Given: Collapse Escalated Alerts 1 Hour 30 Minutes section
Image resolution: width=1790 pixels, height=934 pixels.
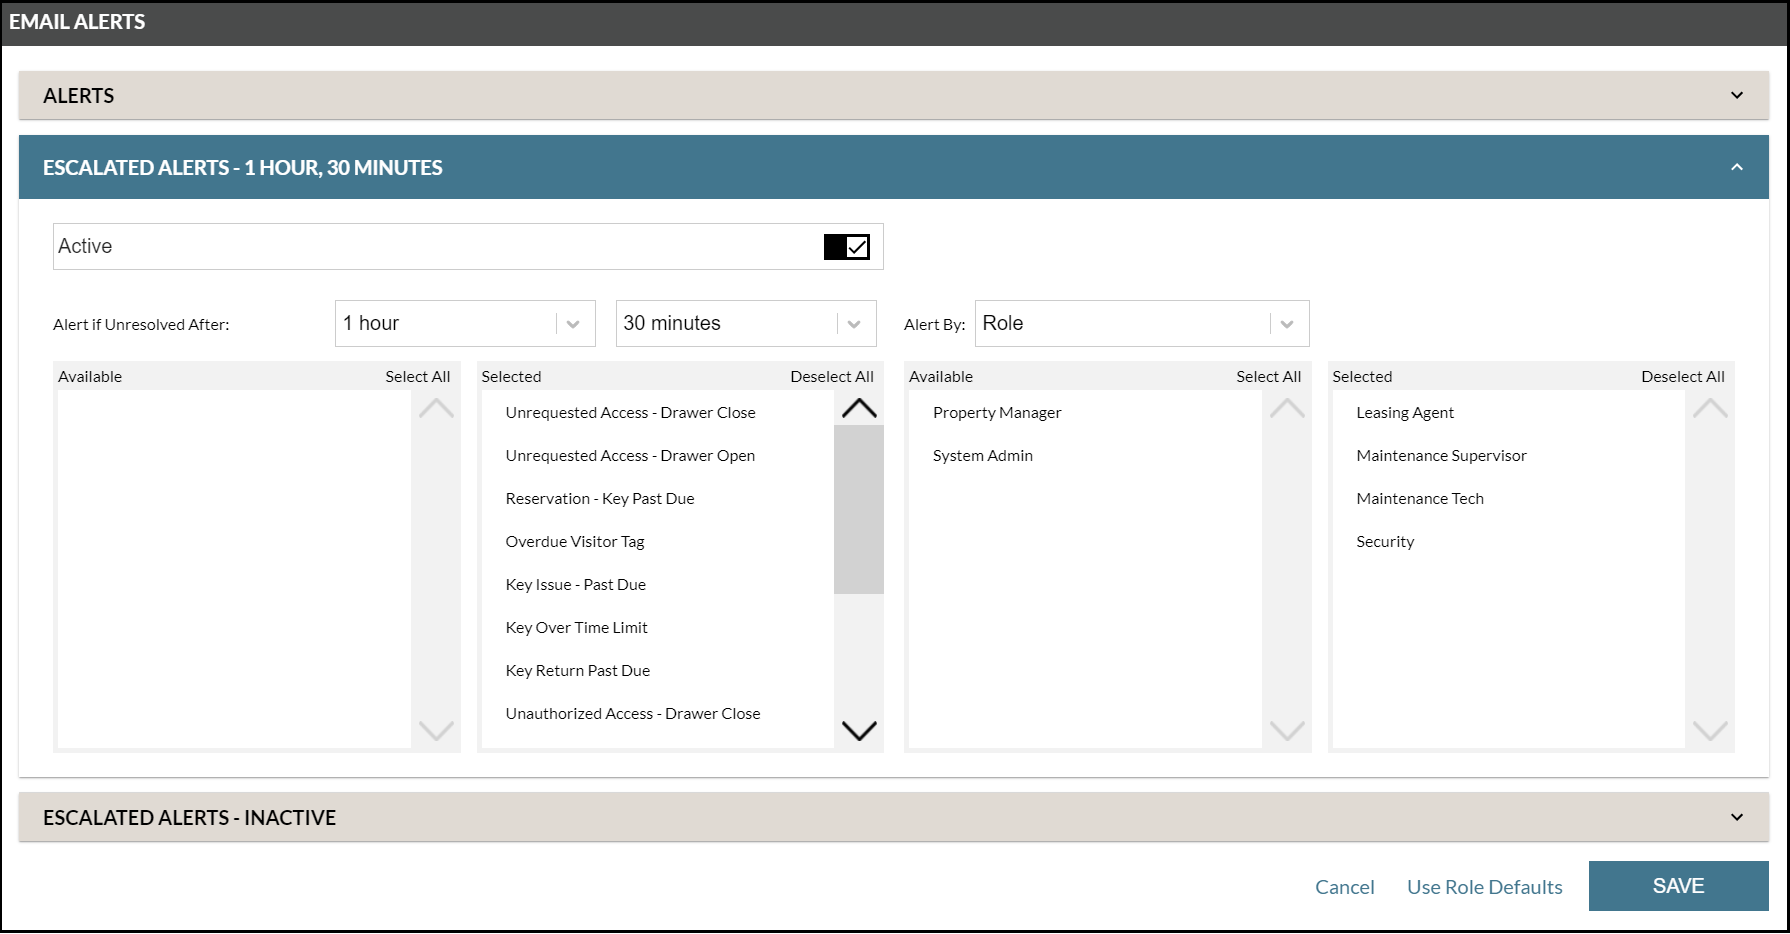Looking at the screenshot, I should (1737, 167).
